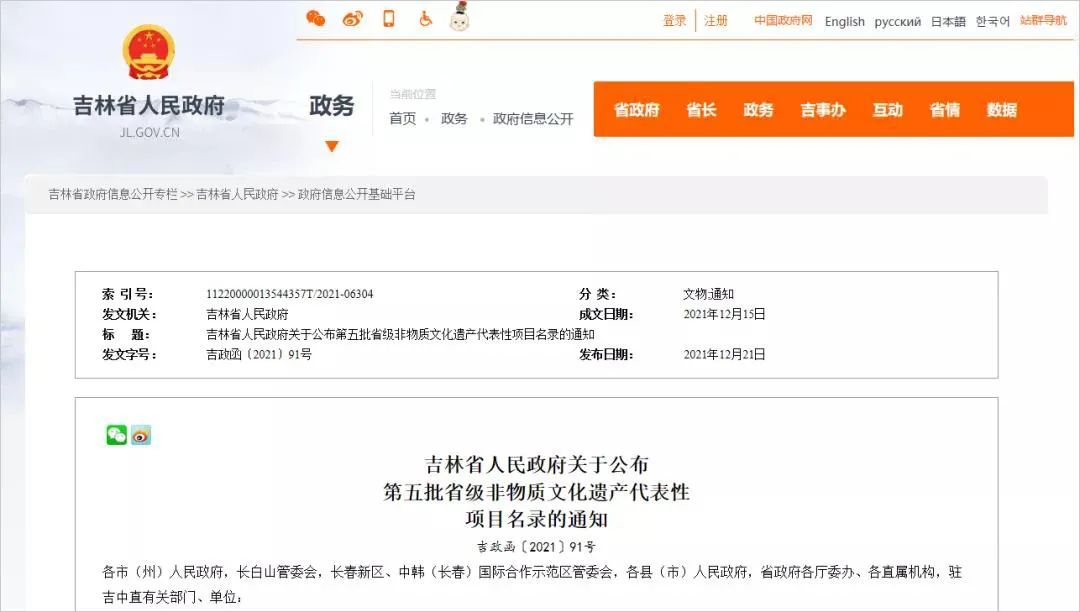
Task: Click 政府信息公开基础平台 breadcrumb link
Action: (x=357, y=195)
